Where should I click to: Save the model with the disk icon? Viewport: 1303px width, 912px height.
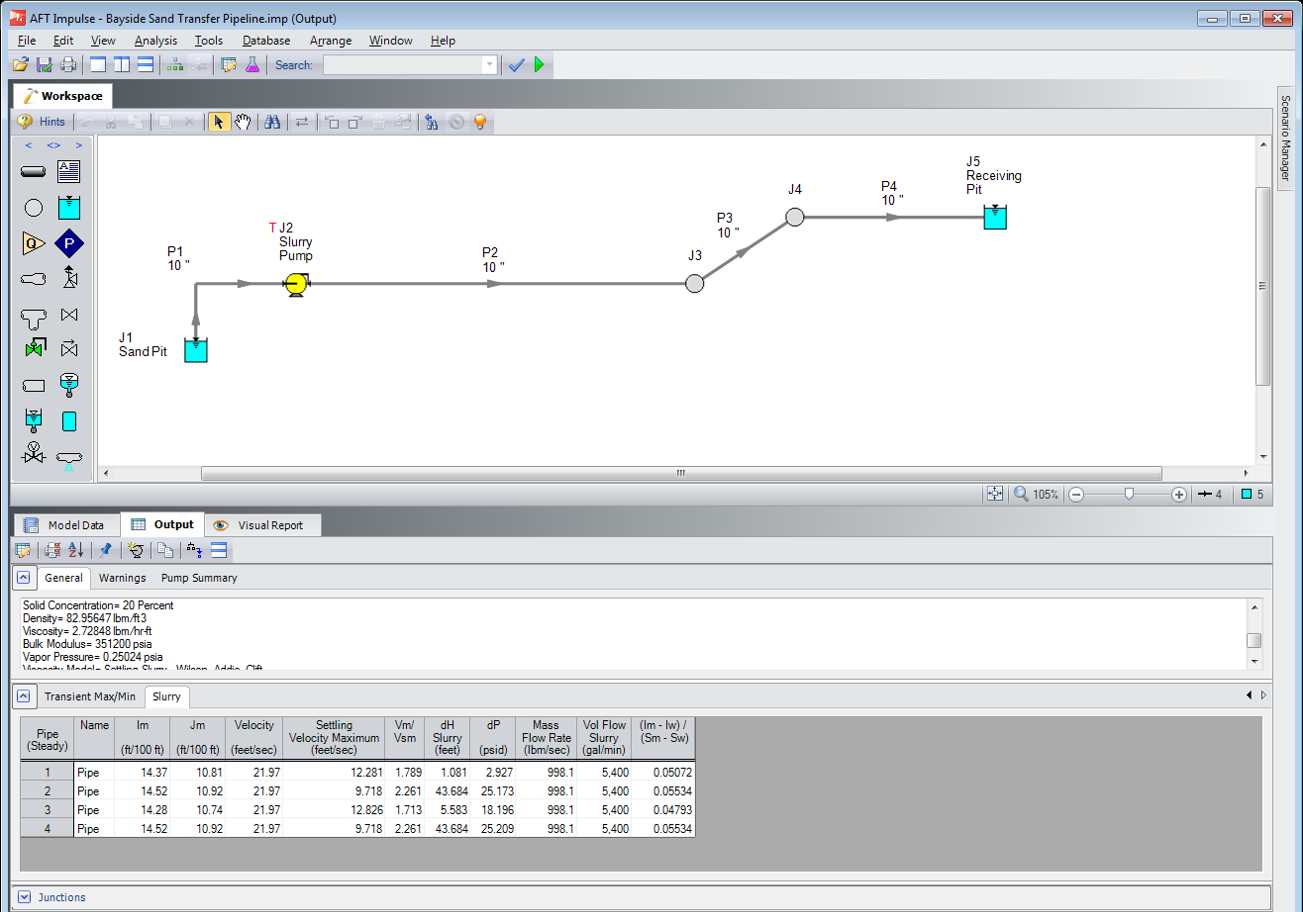(x=44, y=65)
